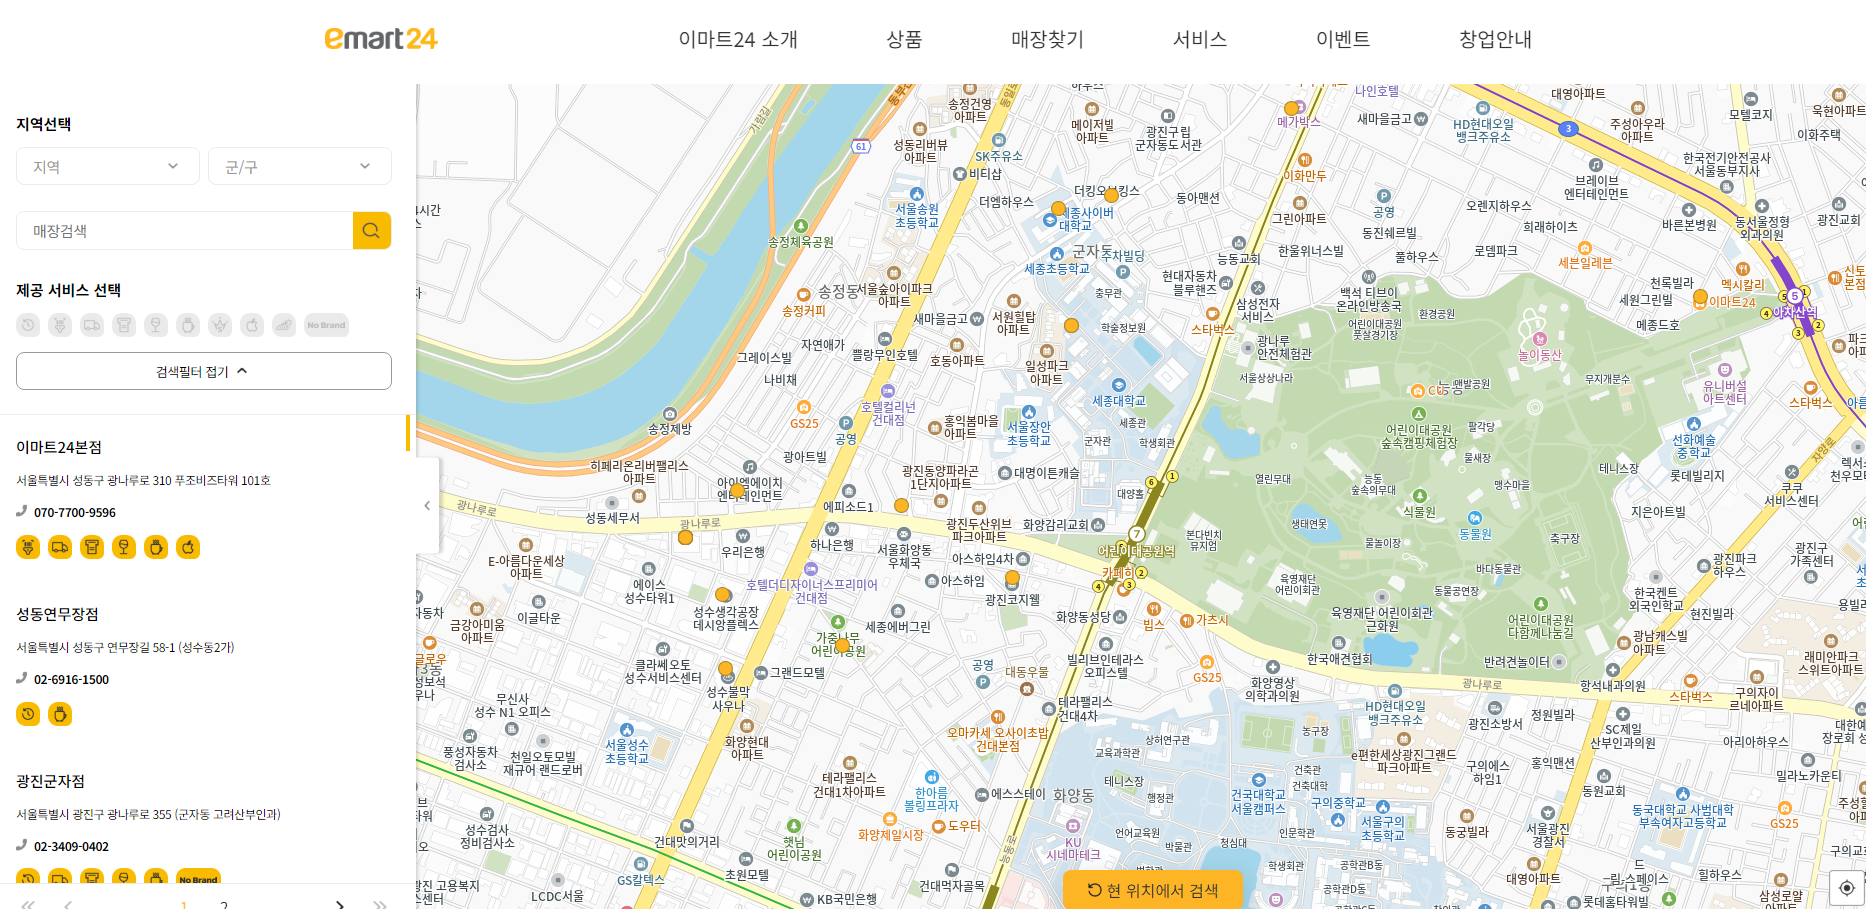Image resolution: width=1866 pixels, height=909 pixels.
Task: Select the orange marker above 우리은행
Action: (685, 537)
